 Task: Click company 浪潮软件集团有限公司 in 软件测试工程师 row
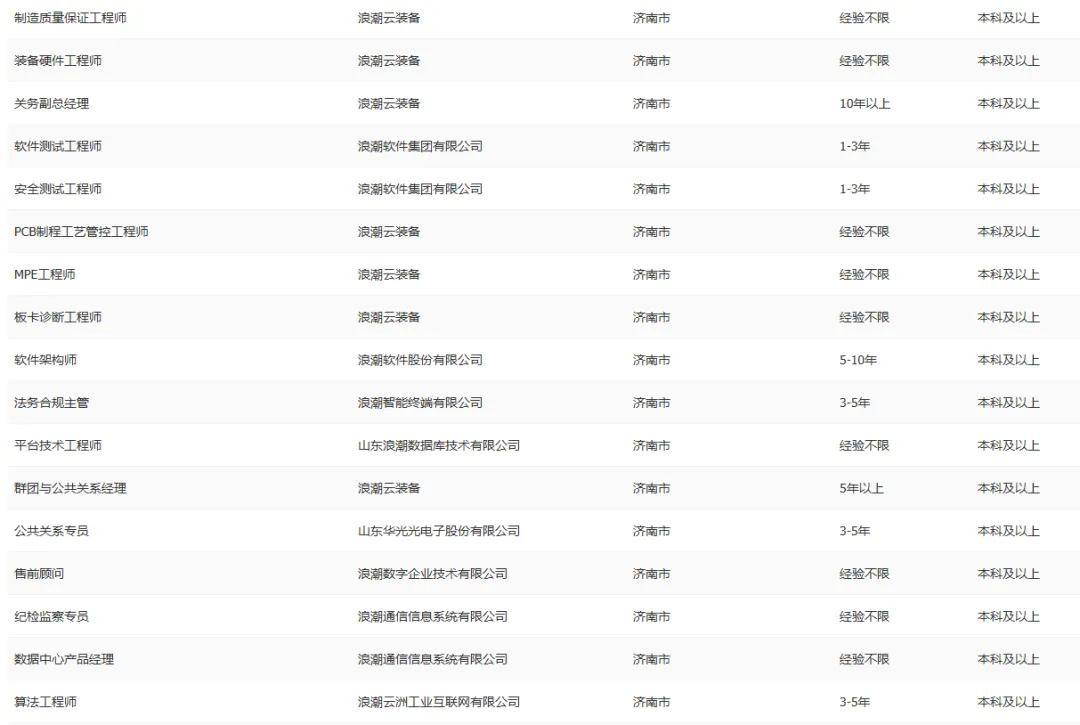(x=420, y=146)
